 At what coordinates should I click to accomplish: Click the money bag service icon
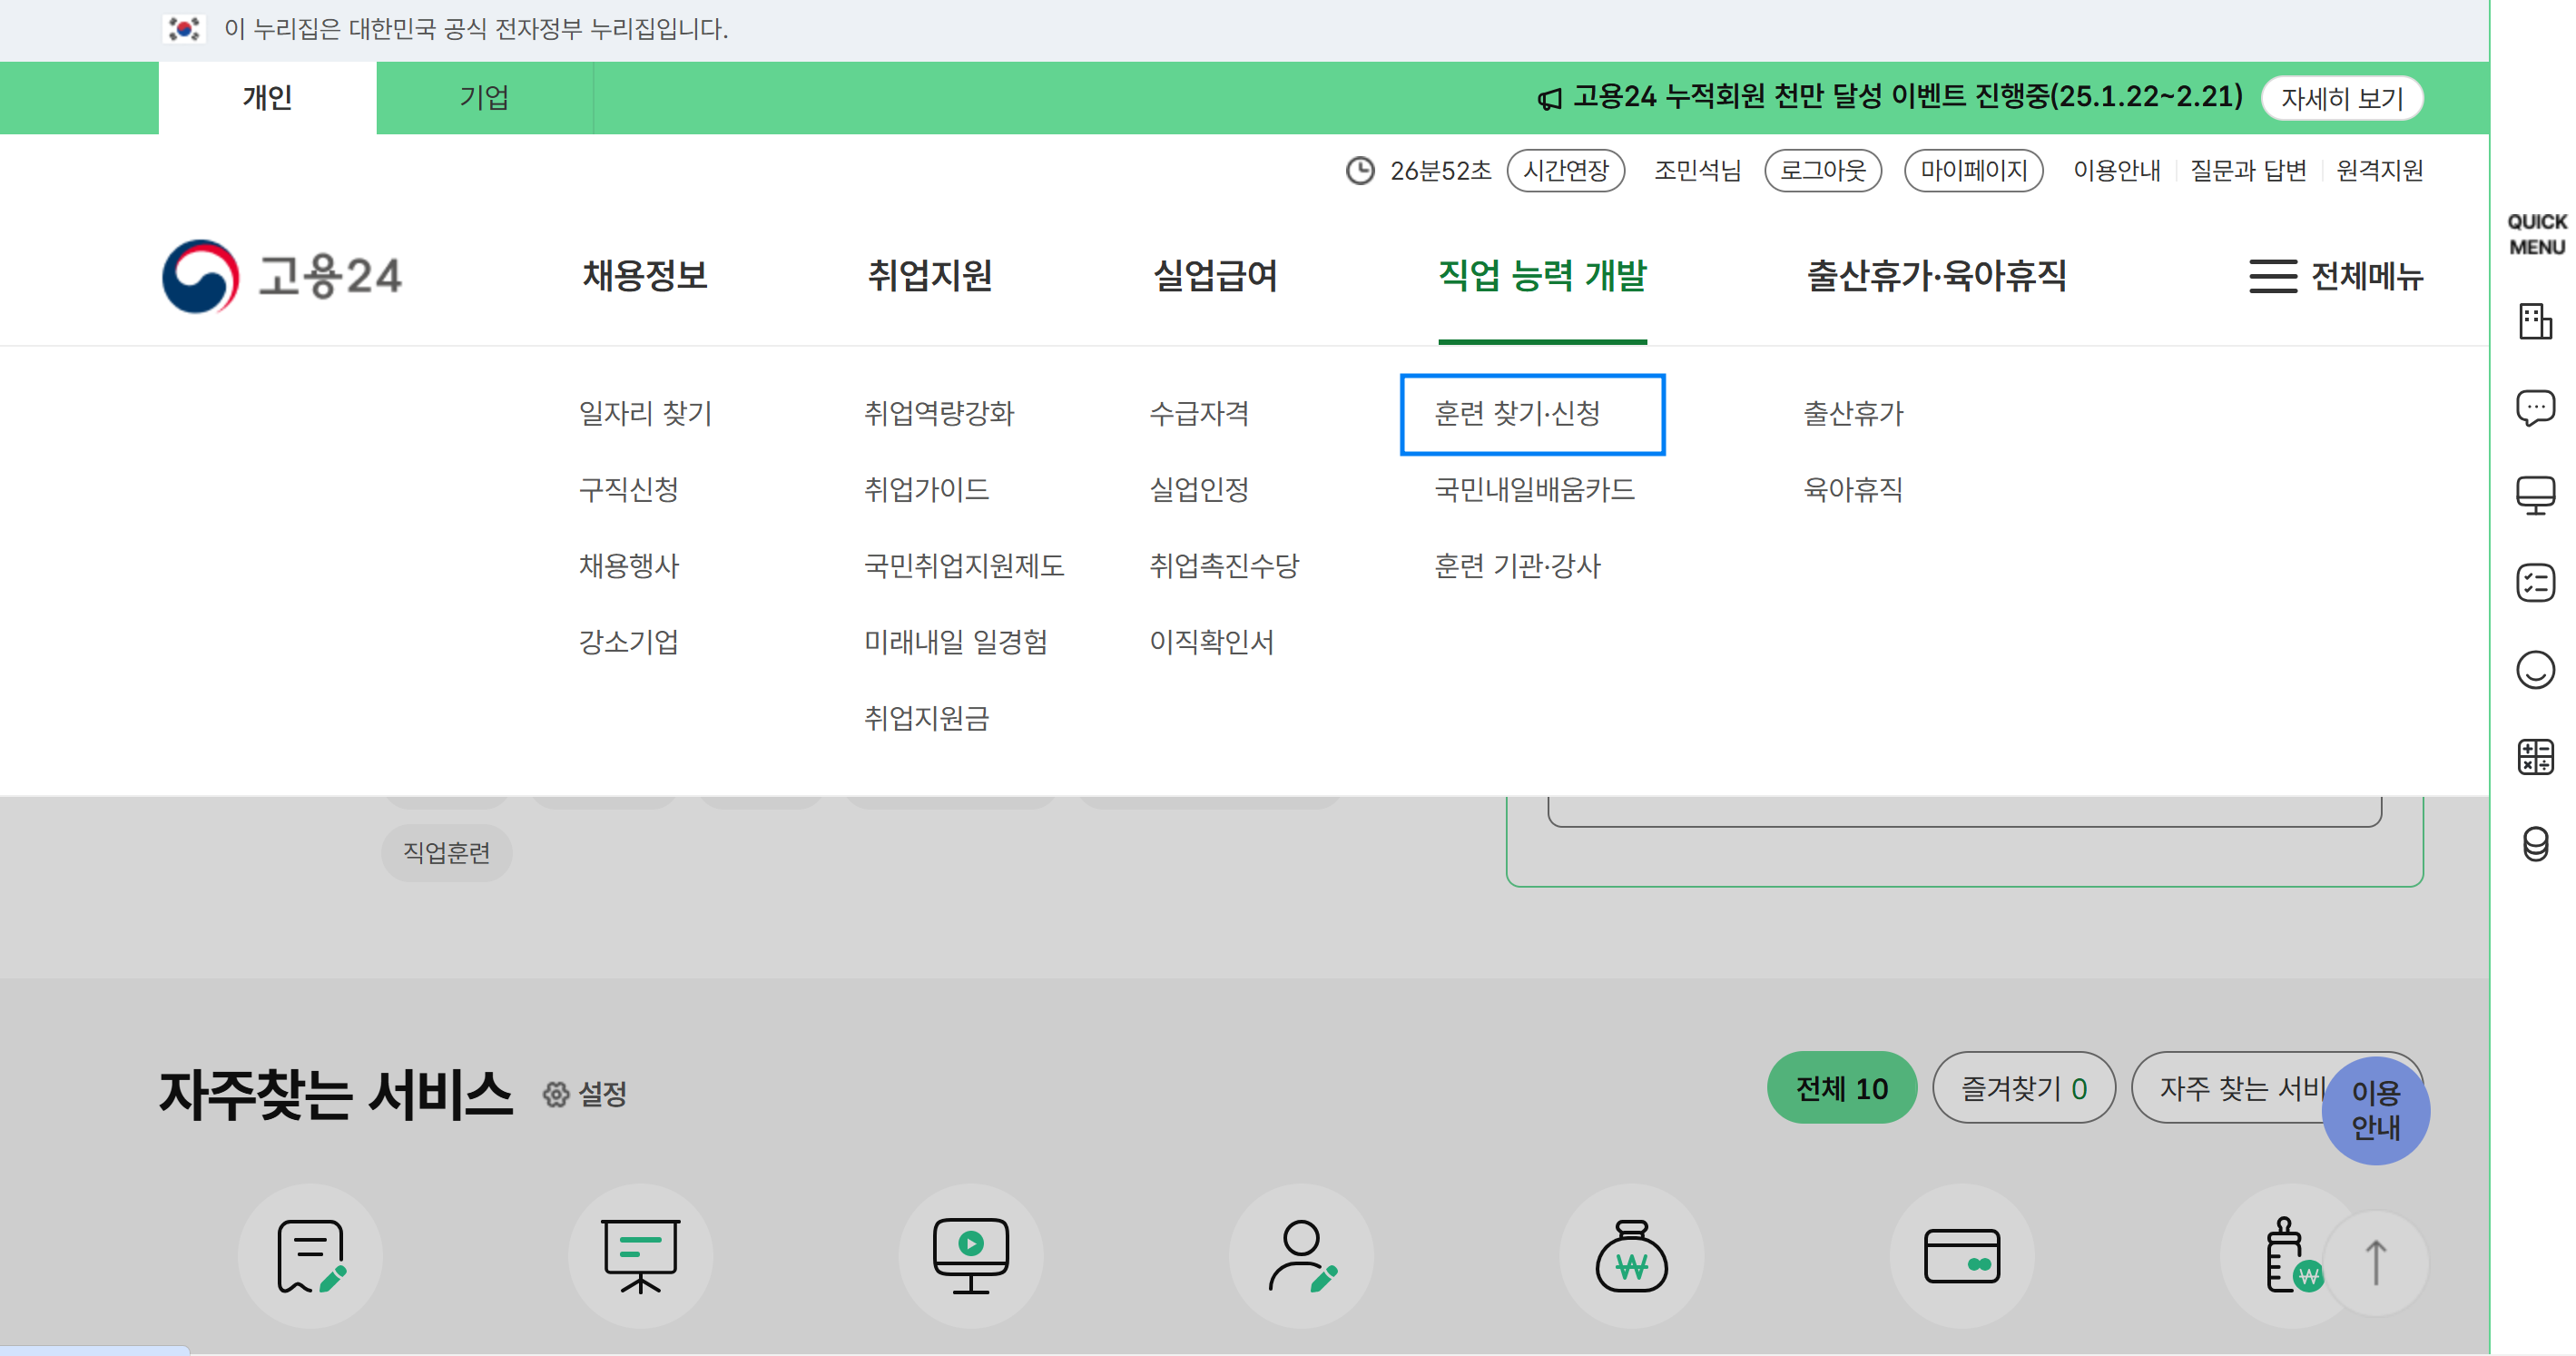click(x=1631, y=1256)
